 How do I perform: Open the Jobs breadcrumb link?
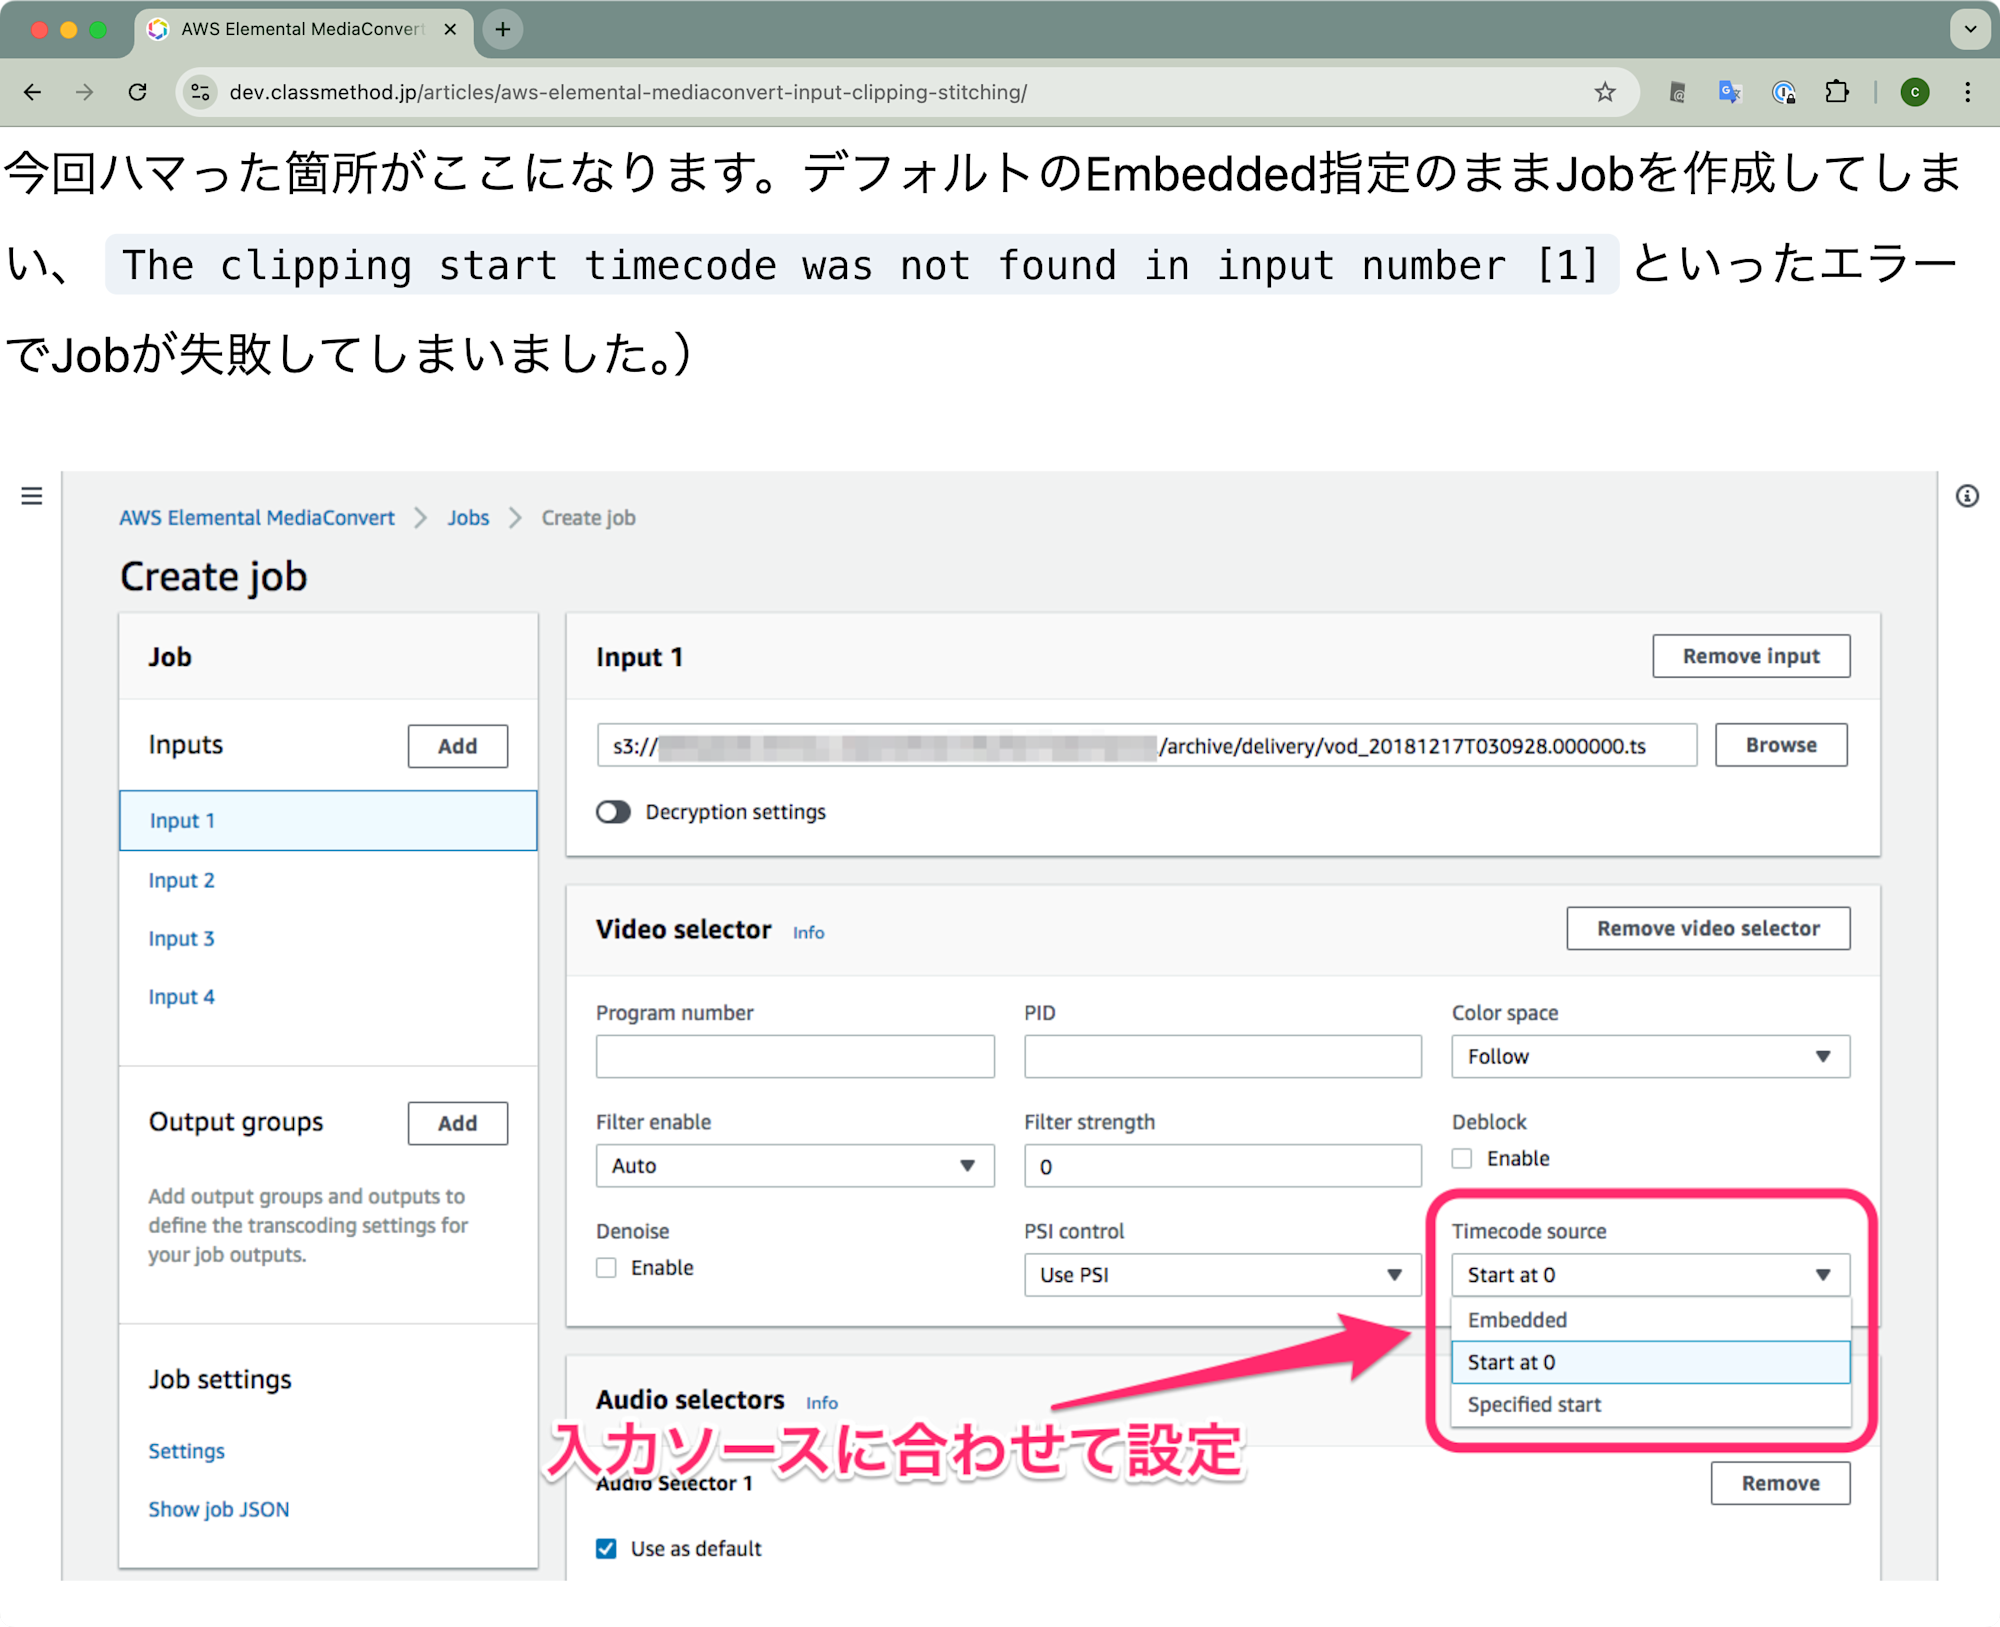pos(468,517)
